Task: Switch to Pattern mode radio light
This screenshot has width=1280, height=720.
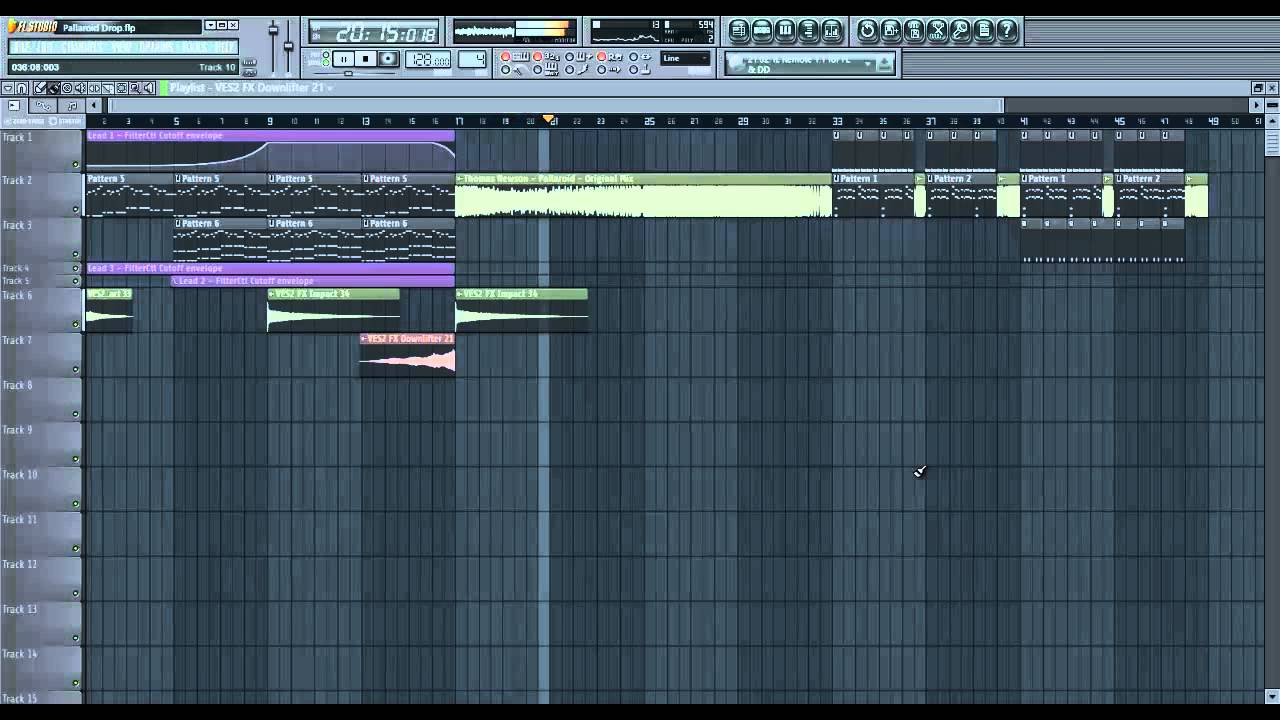Action: (326, 54)
